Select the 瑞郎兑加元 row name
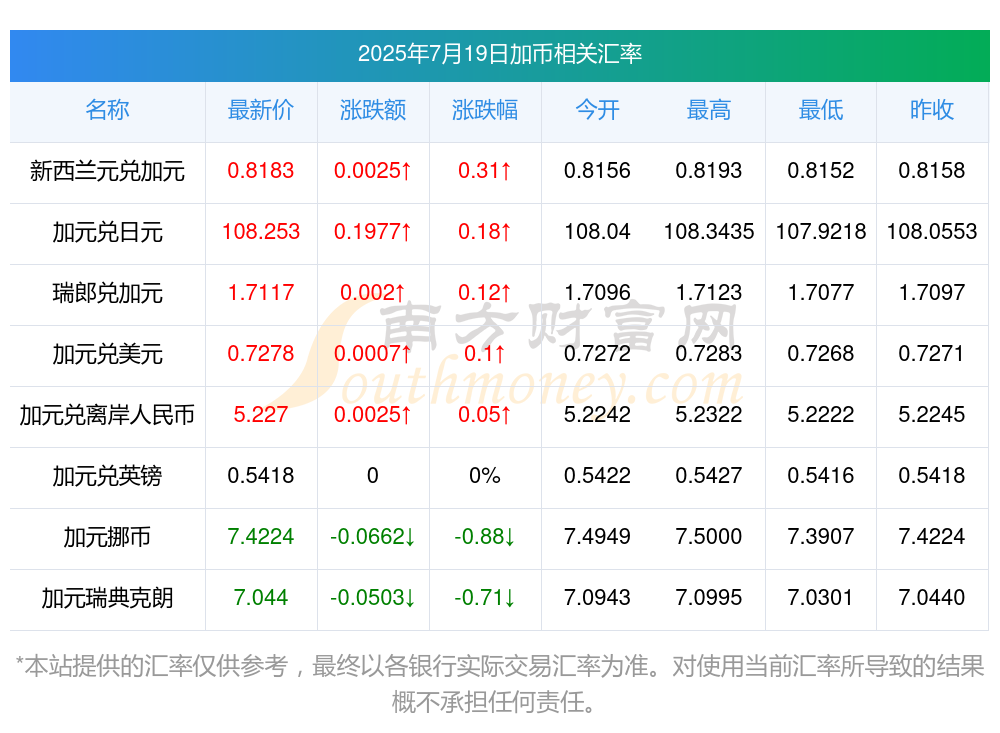The image size is (1000, 733). pos(107,293)
